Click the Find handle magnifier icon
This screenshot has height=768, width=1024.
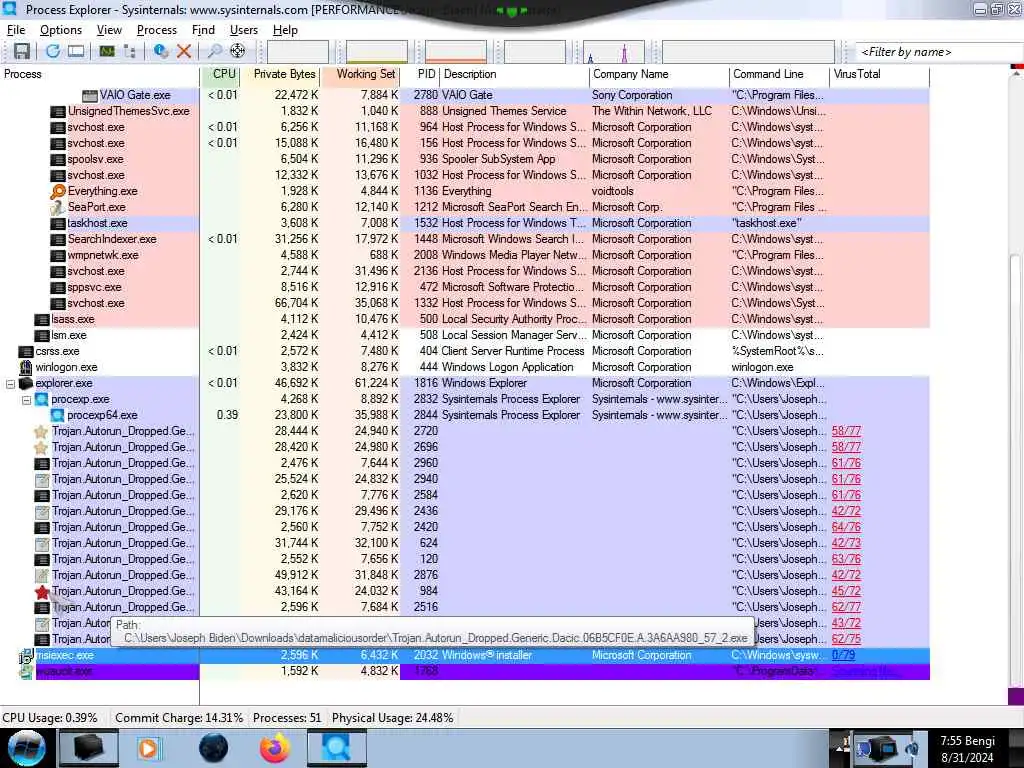point(215,51)
